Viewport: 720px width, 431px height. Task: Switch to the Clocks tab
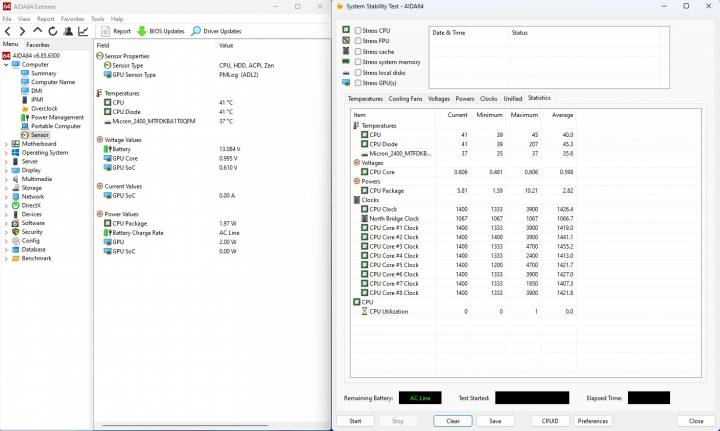point(489,99)
